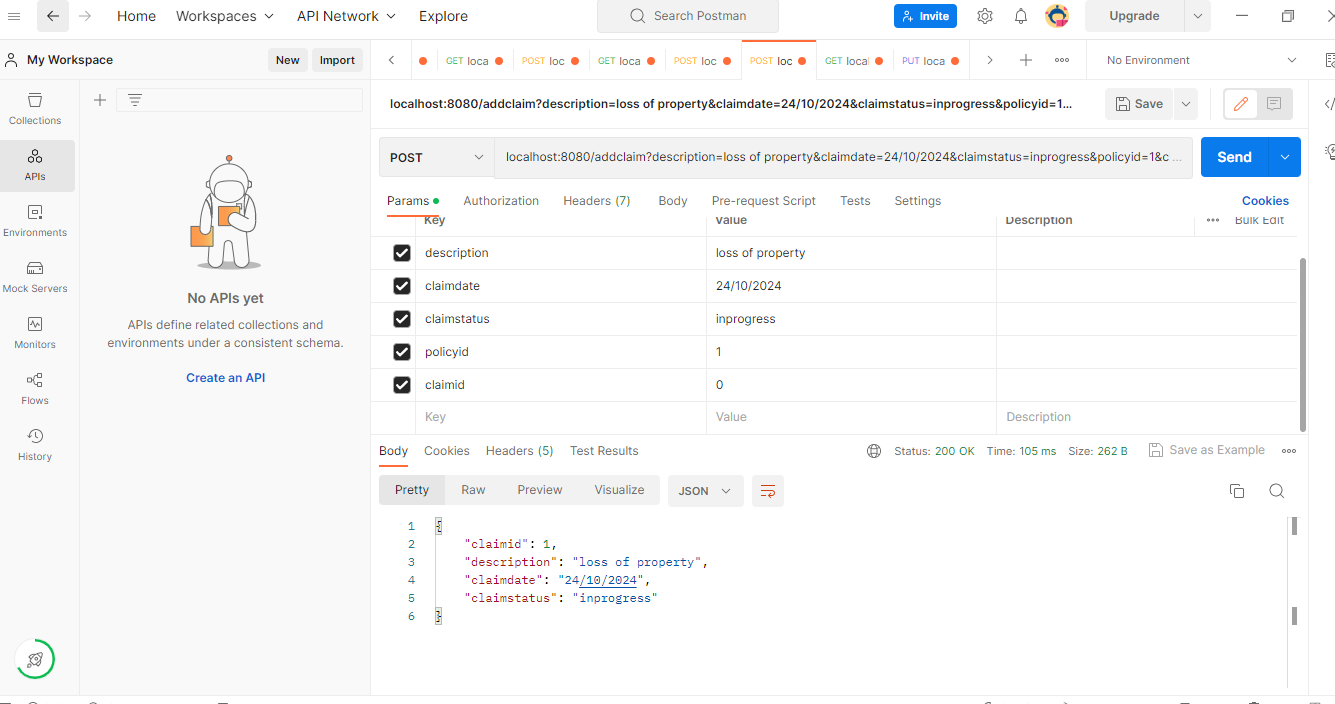Open History in sidebar

(x=35, y=445)
